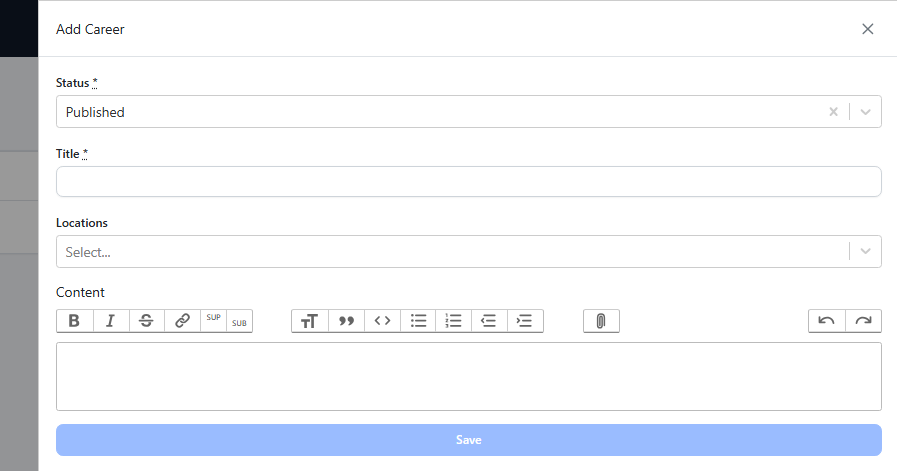
Task: Undo the last content edit
Action: pyautogui.click(x=827, y=321)
